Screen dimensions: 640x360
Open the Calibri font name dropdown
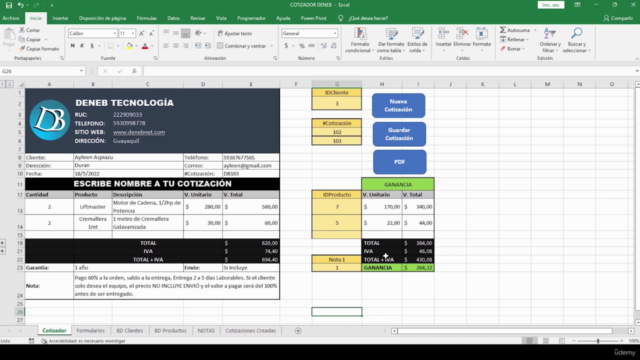[115, 33]
